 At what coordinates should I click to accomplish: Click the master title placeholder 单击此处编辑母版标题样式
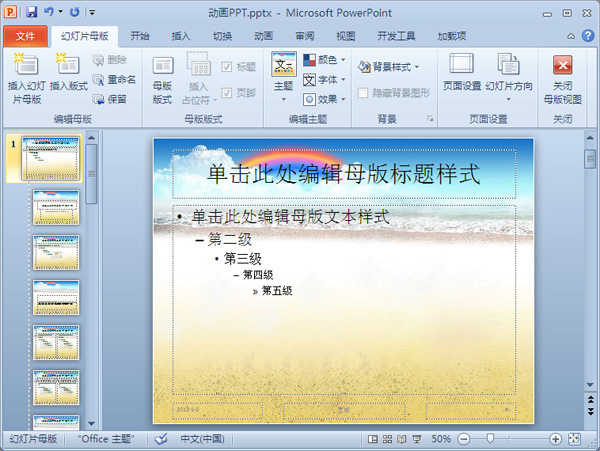(344, 174)
